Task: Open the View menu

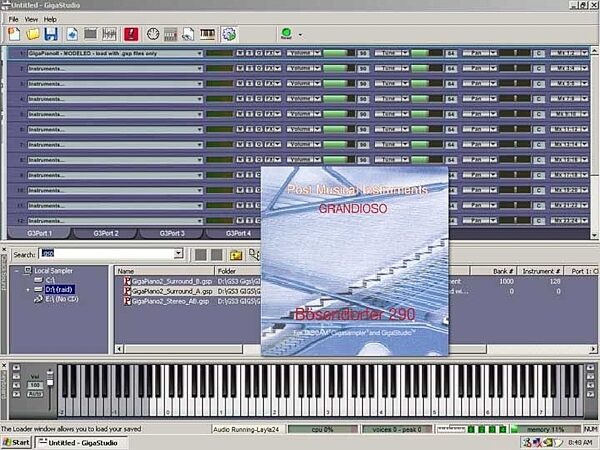Action: (31, 19)
